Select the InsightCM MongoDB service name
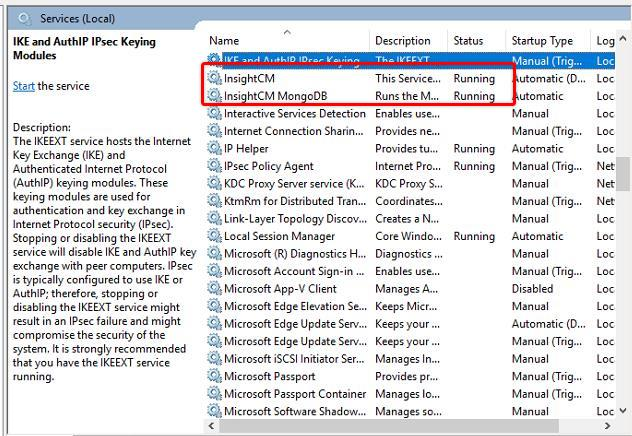The height and width of the screenshot is (436, 632). tap(276, 96)
